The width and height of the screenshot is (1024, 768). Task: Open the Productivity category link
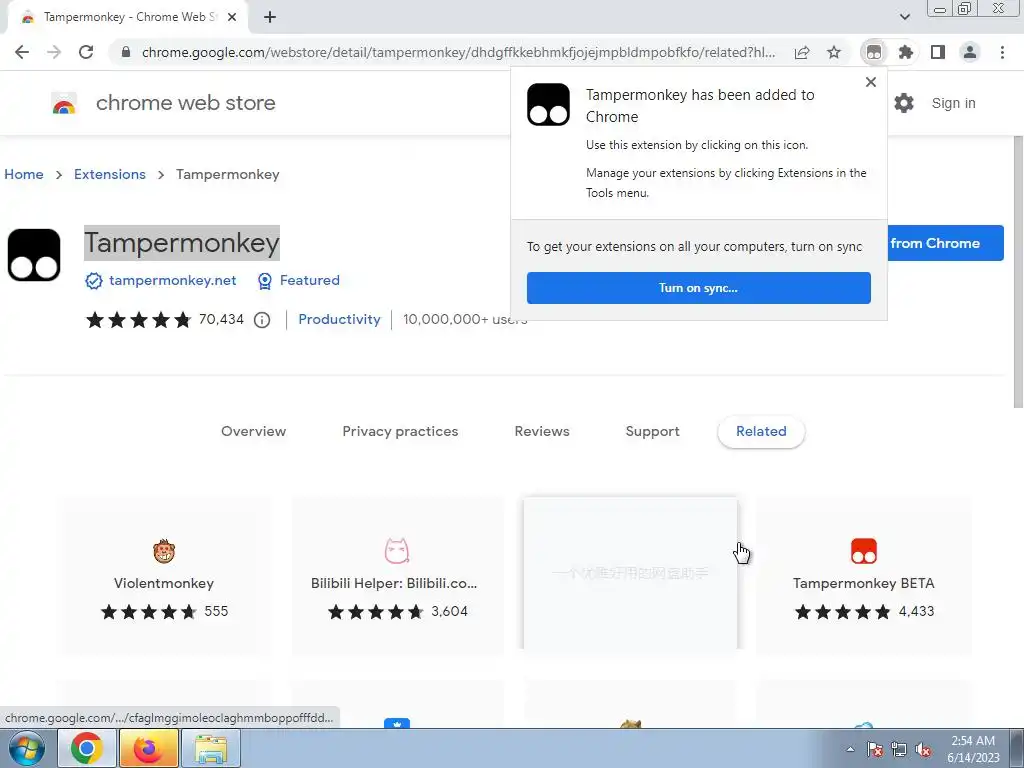[340, 319]
